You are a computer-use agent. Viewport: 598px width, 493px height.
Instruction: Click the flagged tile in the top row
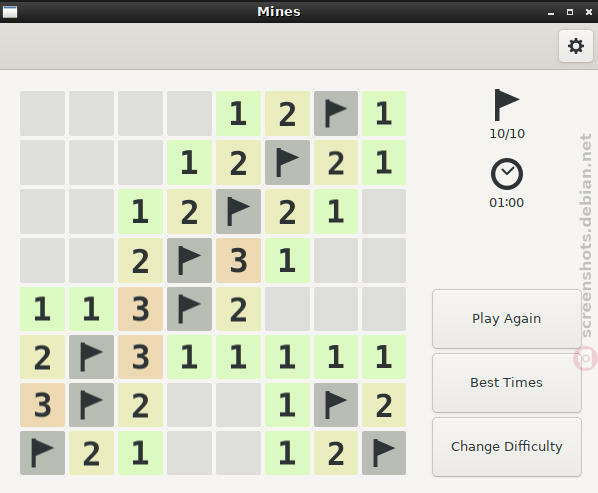(x=336, y=114)
